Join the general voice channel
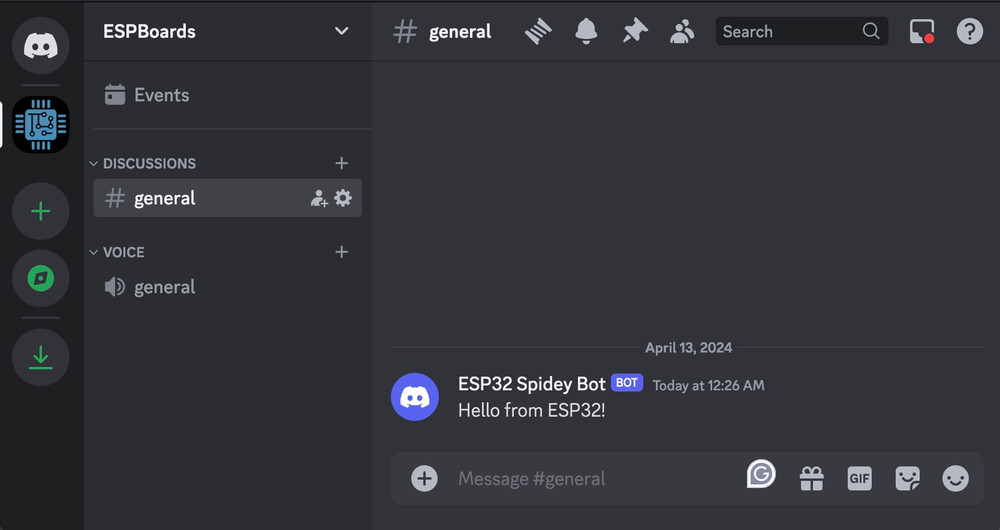The image size is (1000, 530). click(x=164, y=287)
